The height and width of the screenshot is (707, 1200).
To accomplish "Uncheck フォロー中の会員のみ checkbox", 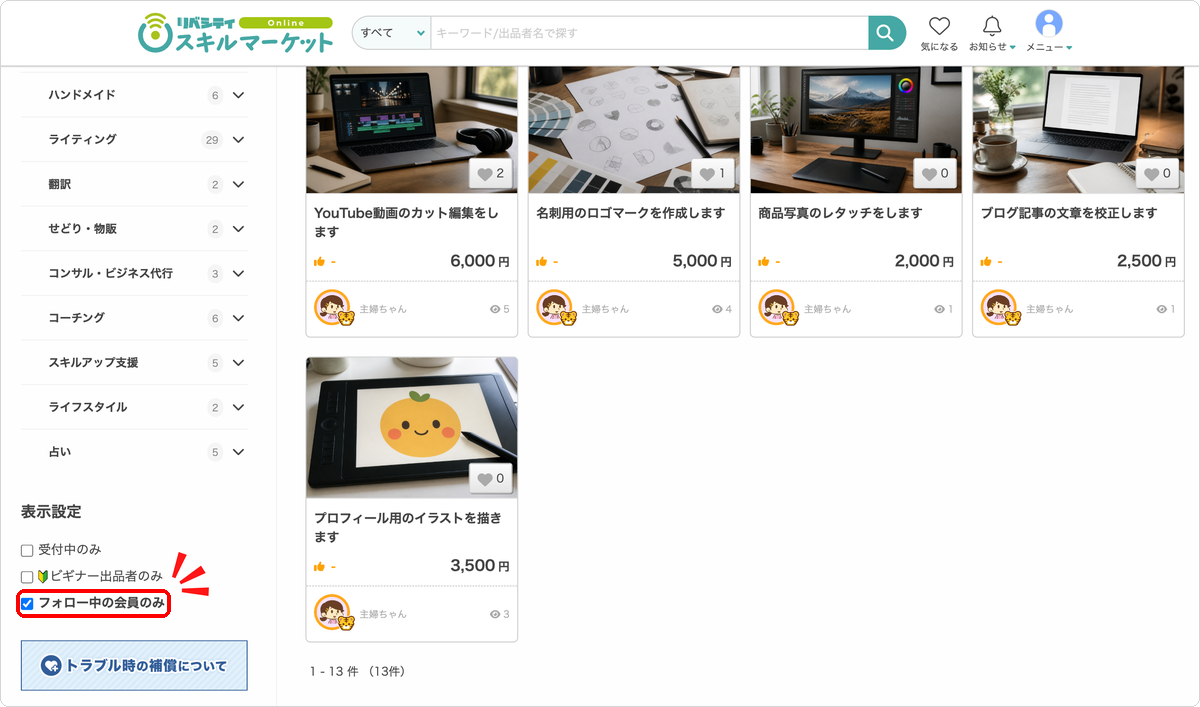I will [x=27, y=603].
